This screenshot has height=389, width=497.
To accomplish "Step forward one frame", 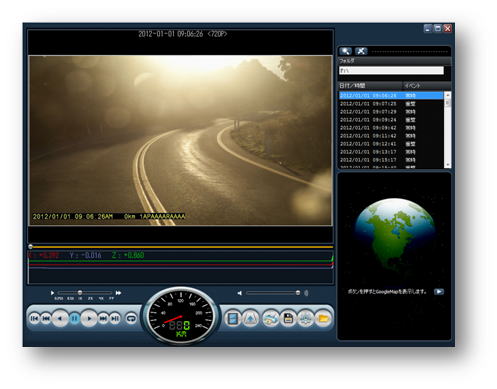I will pyautogui.click(x=115, y=319).
